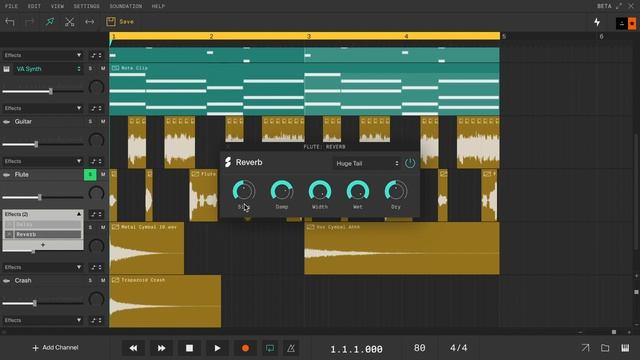Mute the Flute track
Viewport: 640px width, 360px height.
click(103, 175)
